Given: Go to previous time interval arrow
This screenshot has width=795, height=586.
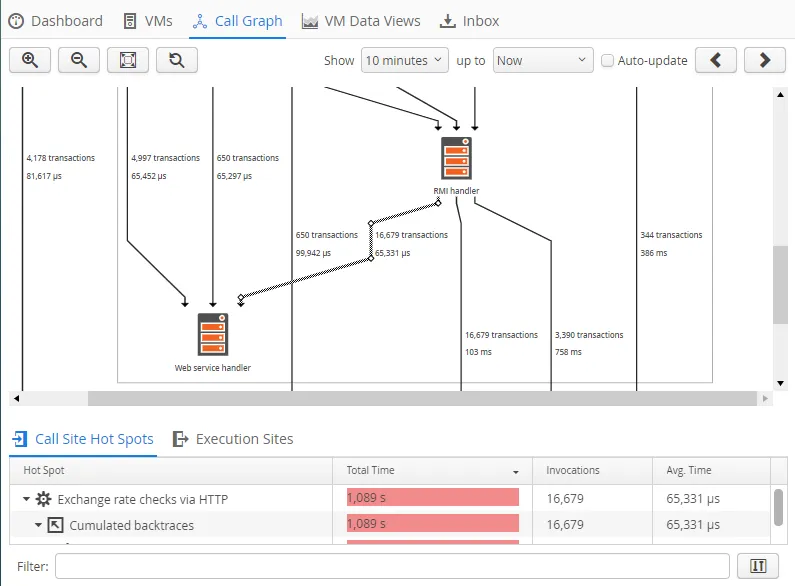Looking at the screenshot, I should pos(715,60).
